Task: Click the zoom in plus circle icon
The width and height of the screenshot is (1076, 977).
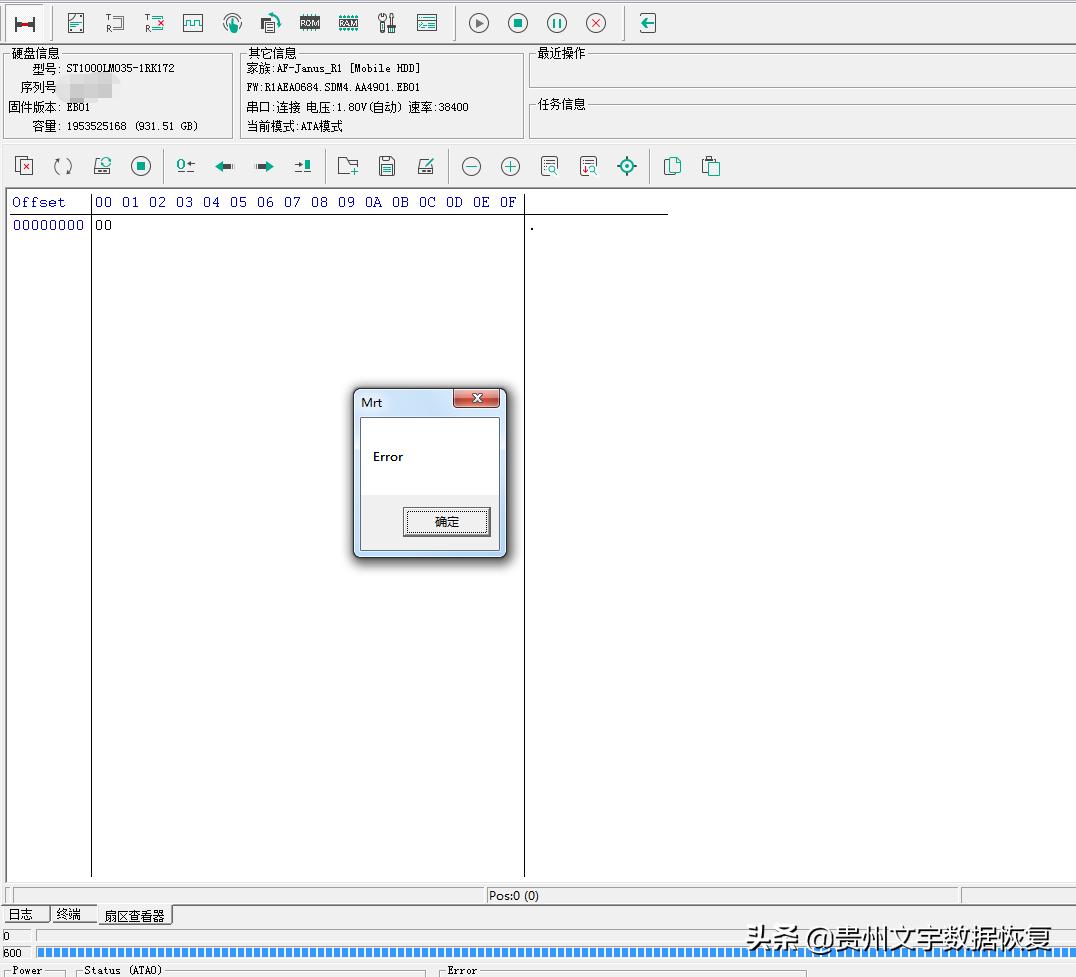Action: tap(510, 167)
